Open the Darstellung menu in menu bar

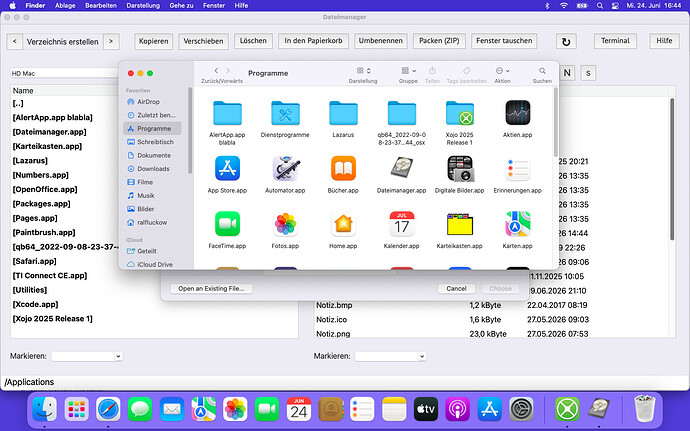pos(143,6)
